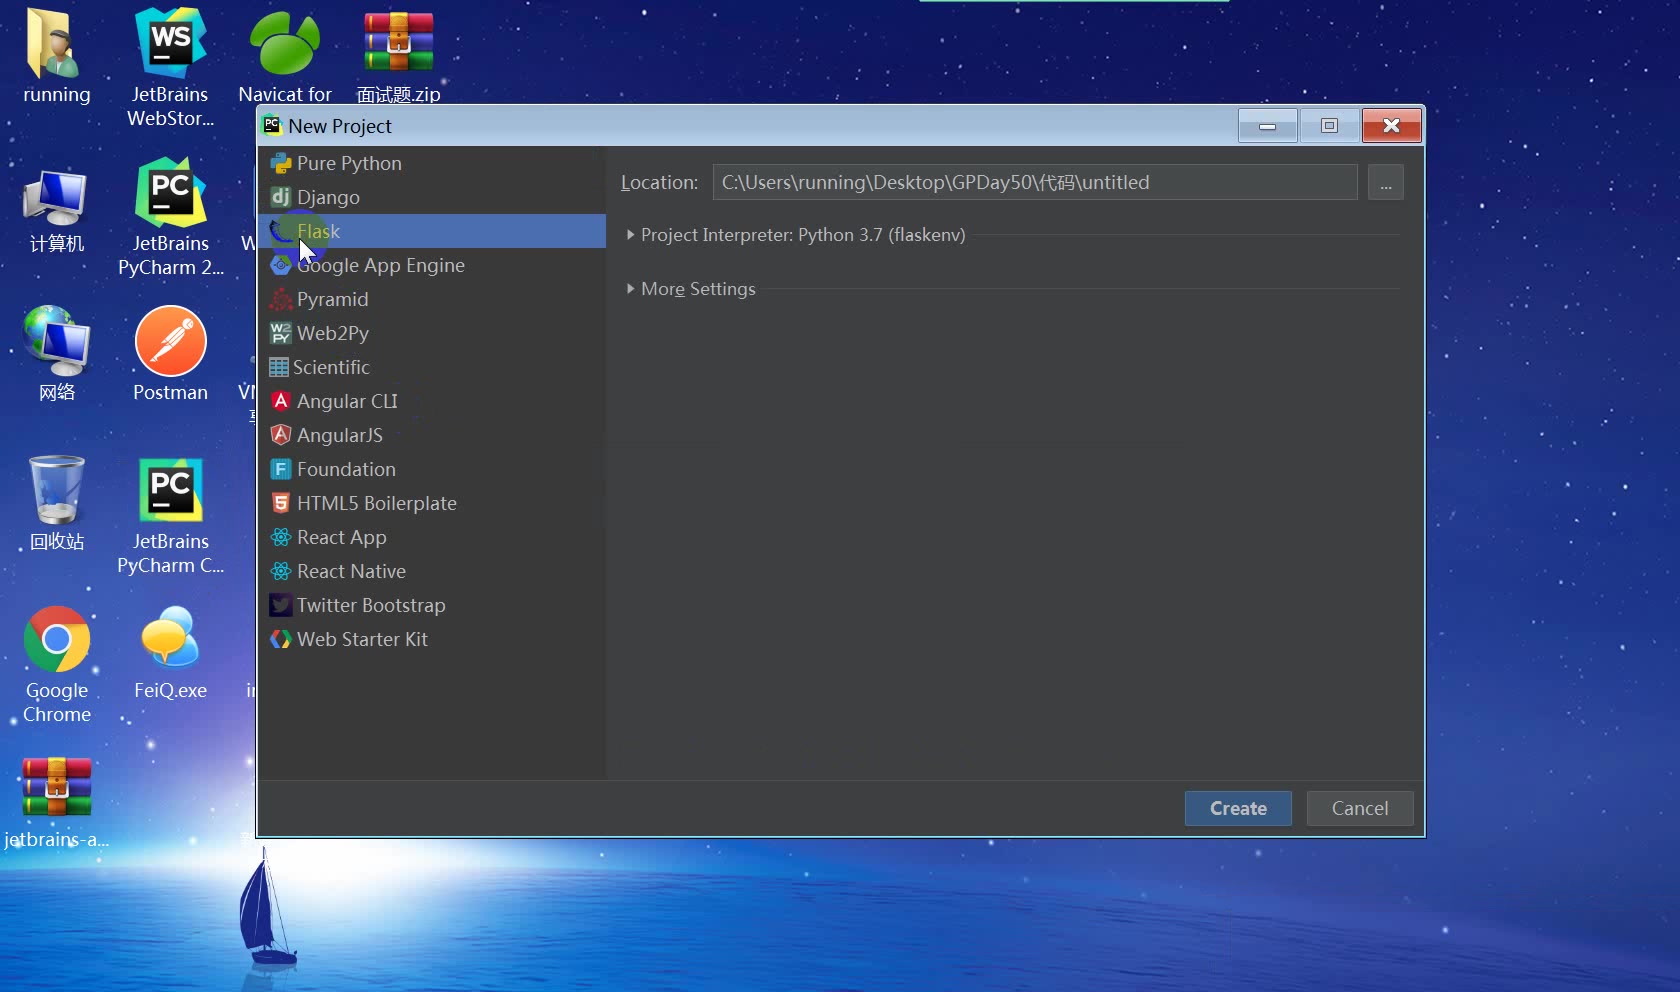Select the 面试题.zip archive icon

point(399,43)
